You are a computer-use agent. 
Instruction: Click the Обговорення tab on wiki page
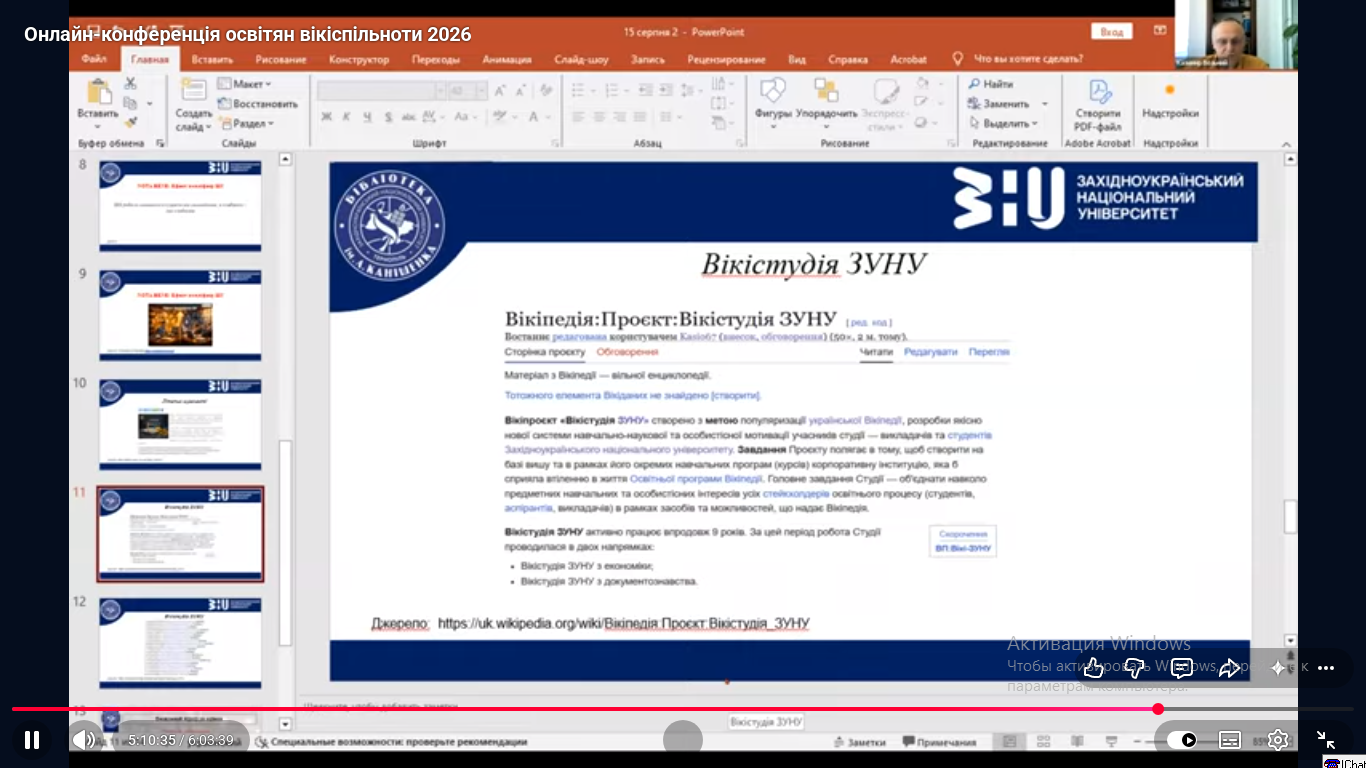627,352
